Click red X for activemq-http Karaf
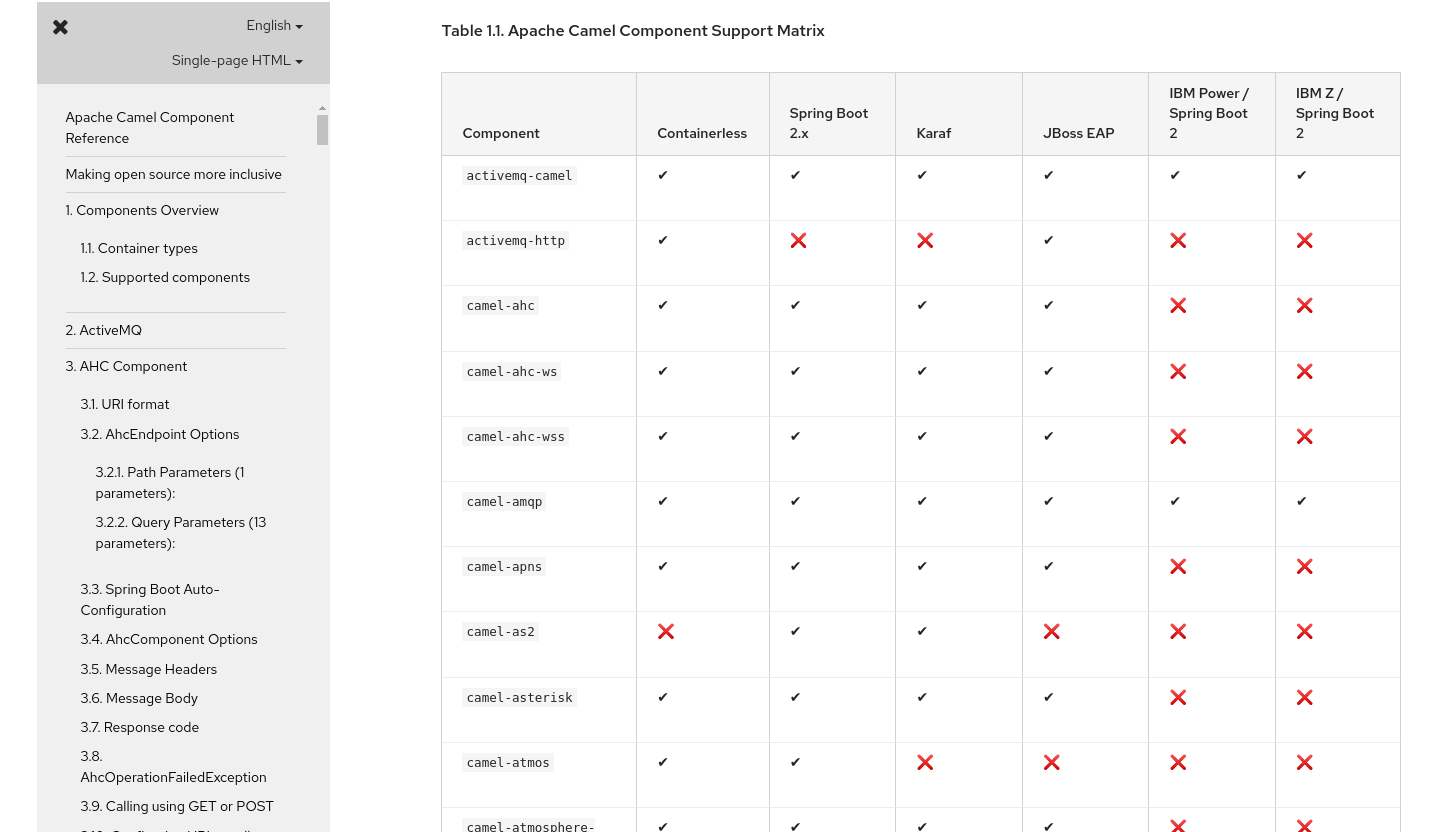Screen dimensions: 1447x832 tap(925, 240)
